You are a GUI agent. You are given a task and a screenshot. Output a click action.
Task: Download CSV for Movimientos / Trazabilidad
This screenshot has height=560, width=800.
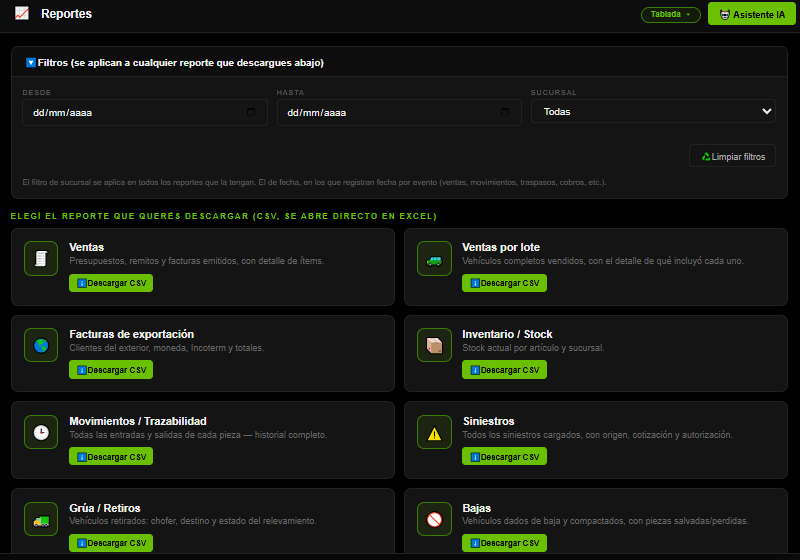click(111, 456)
